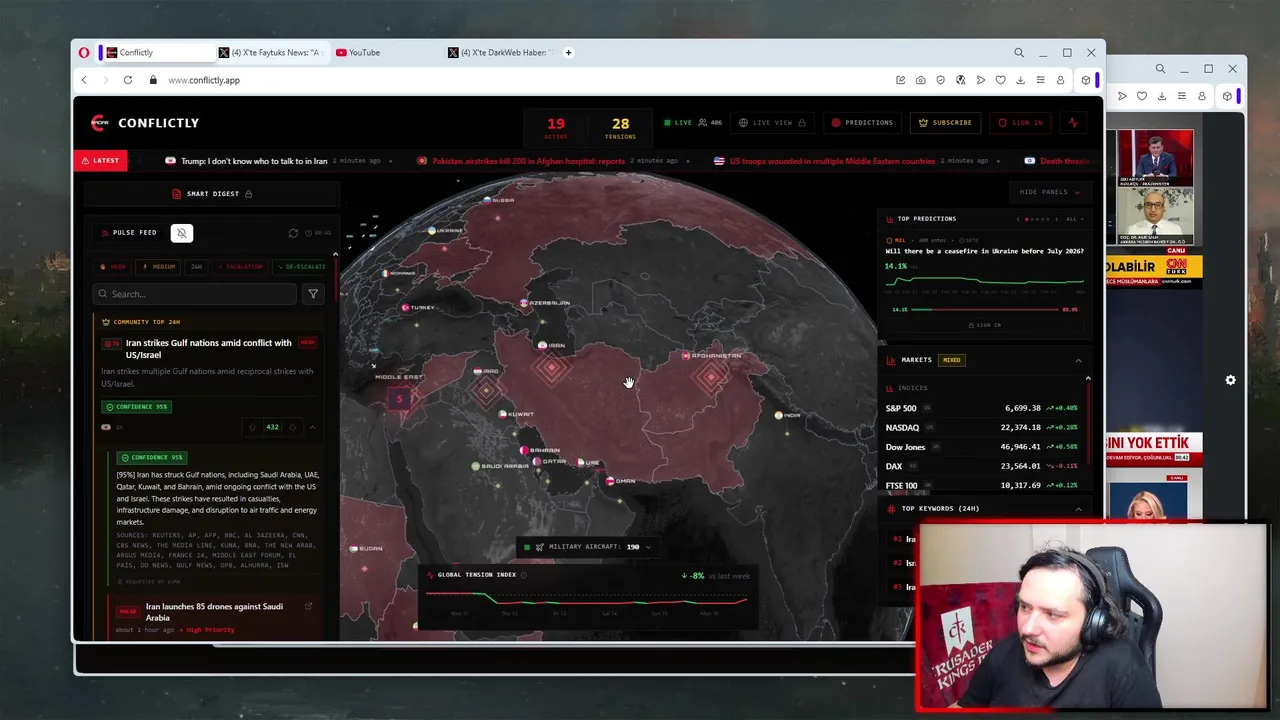Screen dimensions: 1280x720
Task: Open the activity pulse icon button
Action: pos(1073,123)
